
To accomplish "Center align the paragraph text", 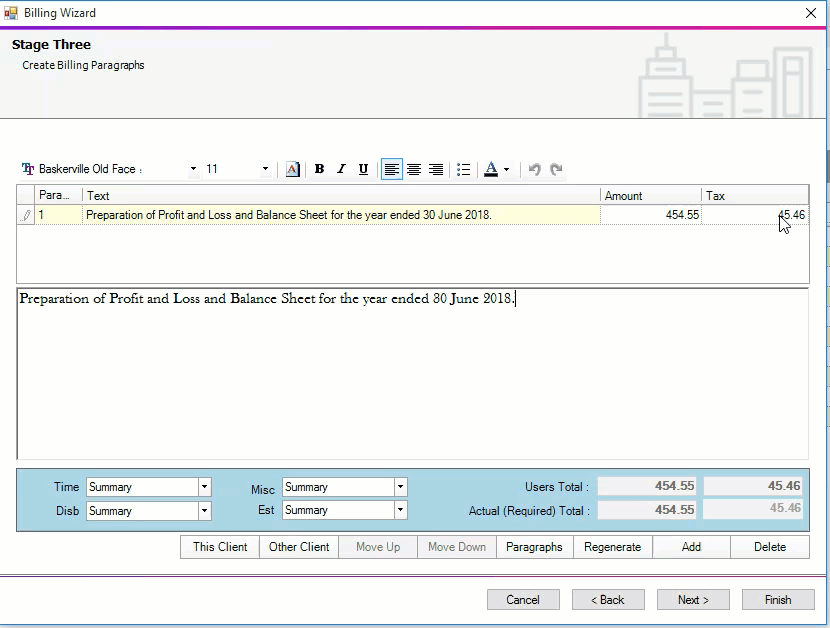I will 414,169.
